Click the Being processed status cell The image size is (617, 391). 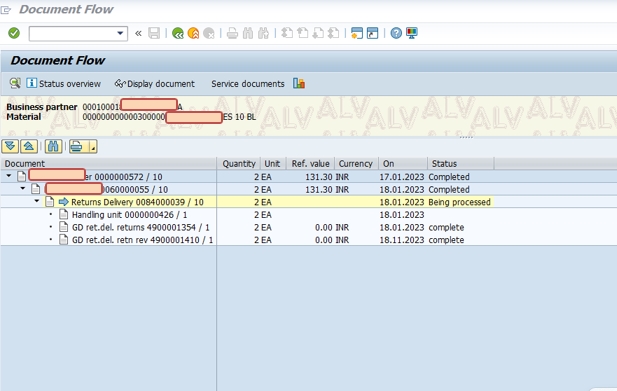tap(459, 202)
